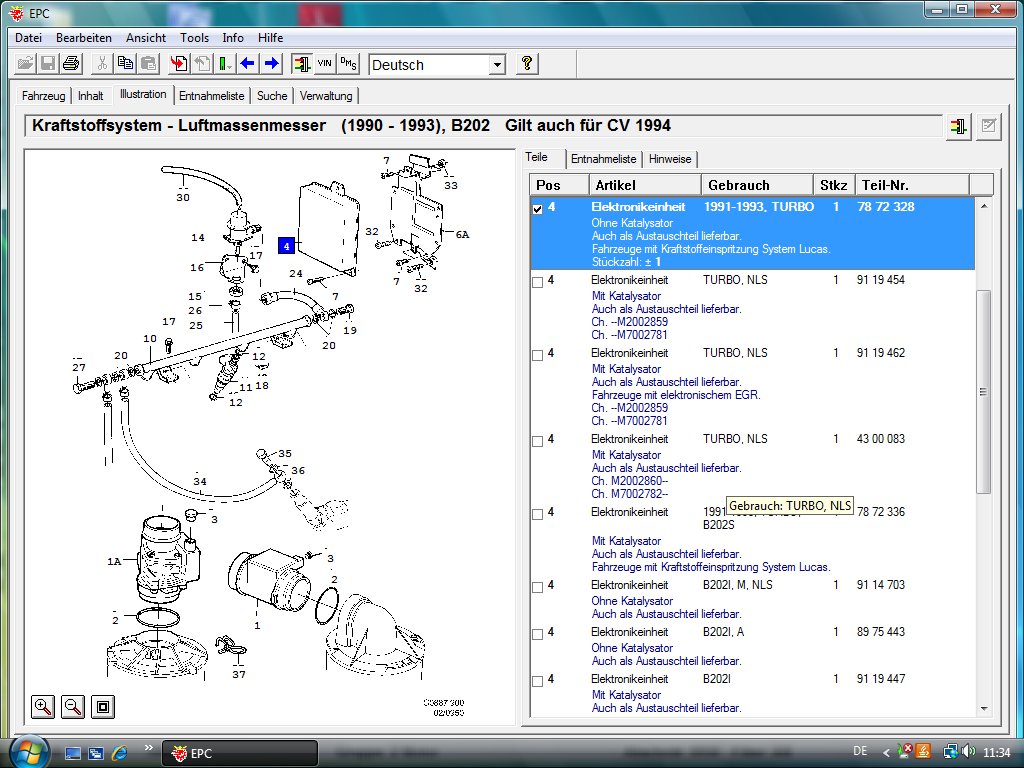Open the Datei menu
This screenshot has height=768, width=1024.
click(28, 38)
